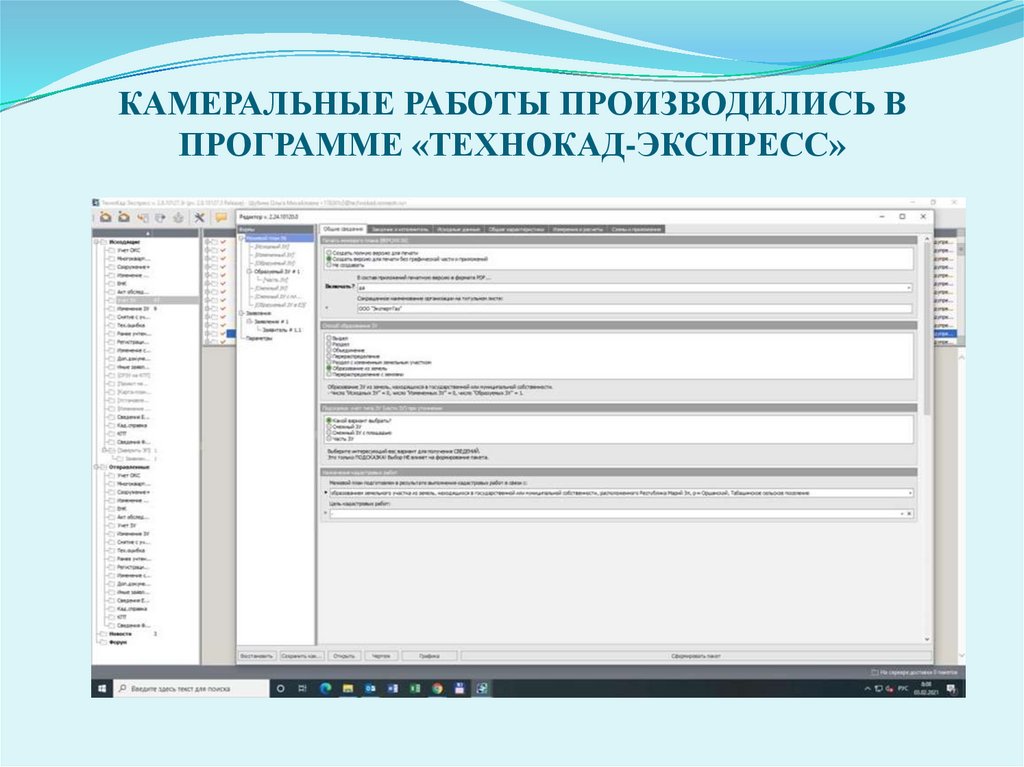Click the undo arrow icon in the toolbar
This screenshot has height=767, width=1024.
(143, 217)
